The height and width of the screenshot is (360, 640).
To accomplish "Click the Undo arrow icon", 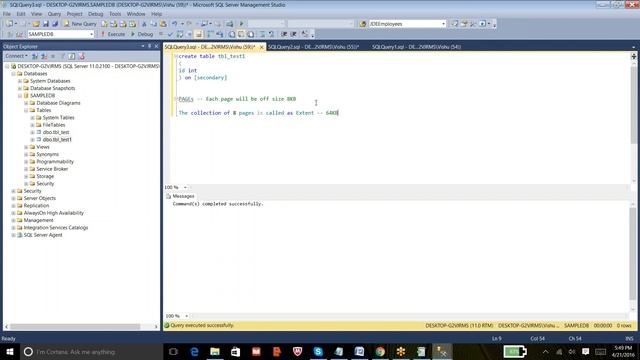I will 175,24.
